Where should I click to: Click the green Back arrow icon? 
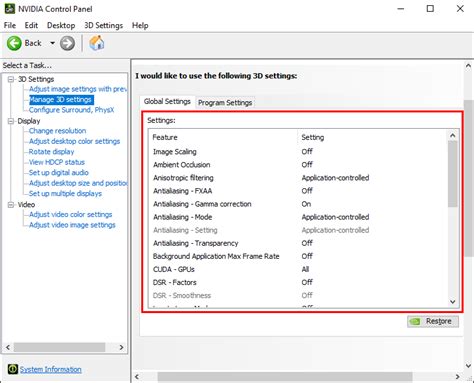[14, 43]
